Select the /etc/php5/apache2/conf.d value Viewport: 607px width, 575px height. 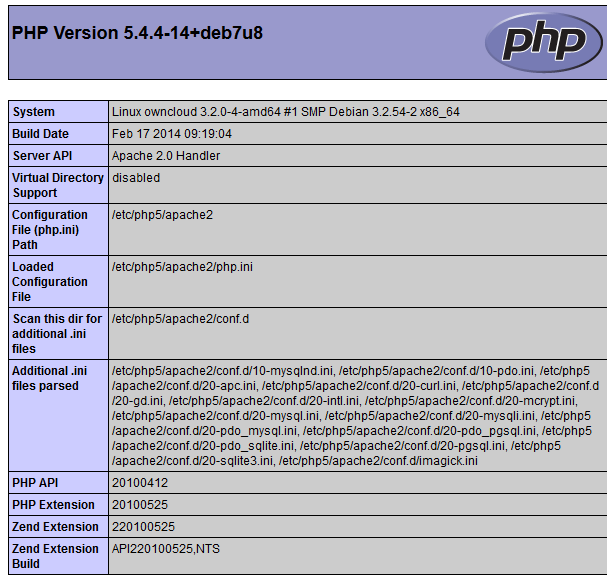pos(180,319)
